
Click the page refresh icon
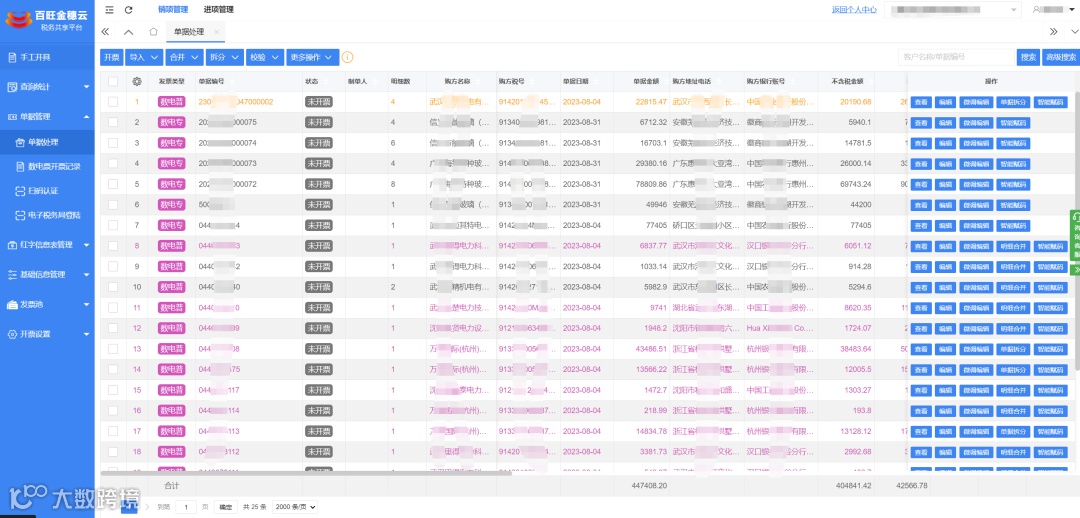129,10
